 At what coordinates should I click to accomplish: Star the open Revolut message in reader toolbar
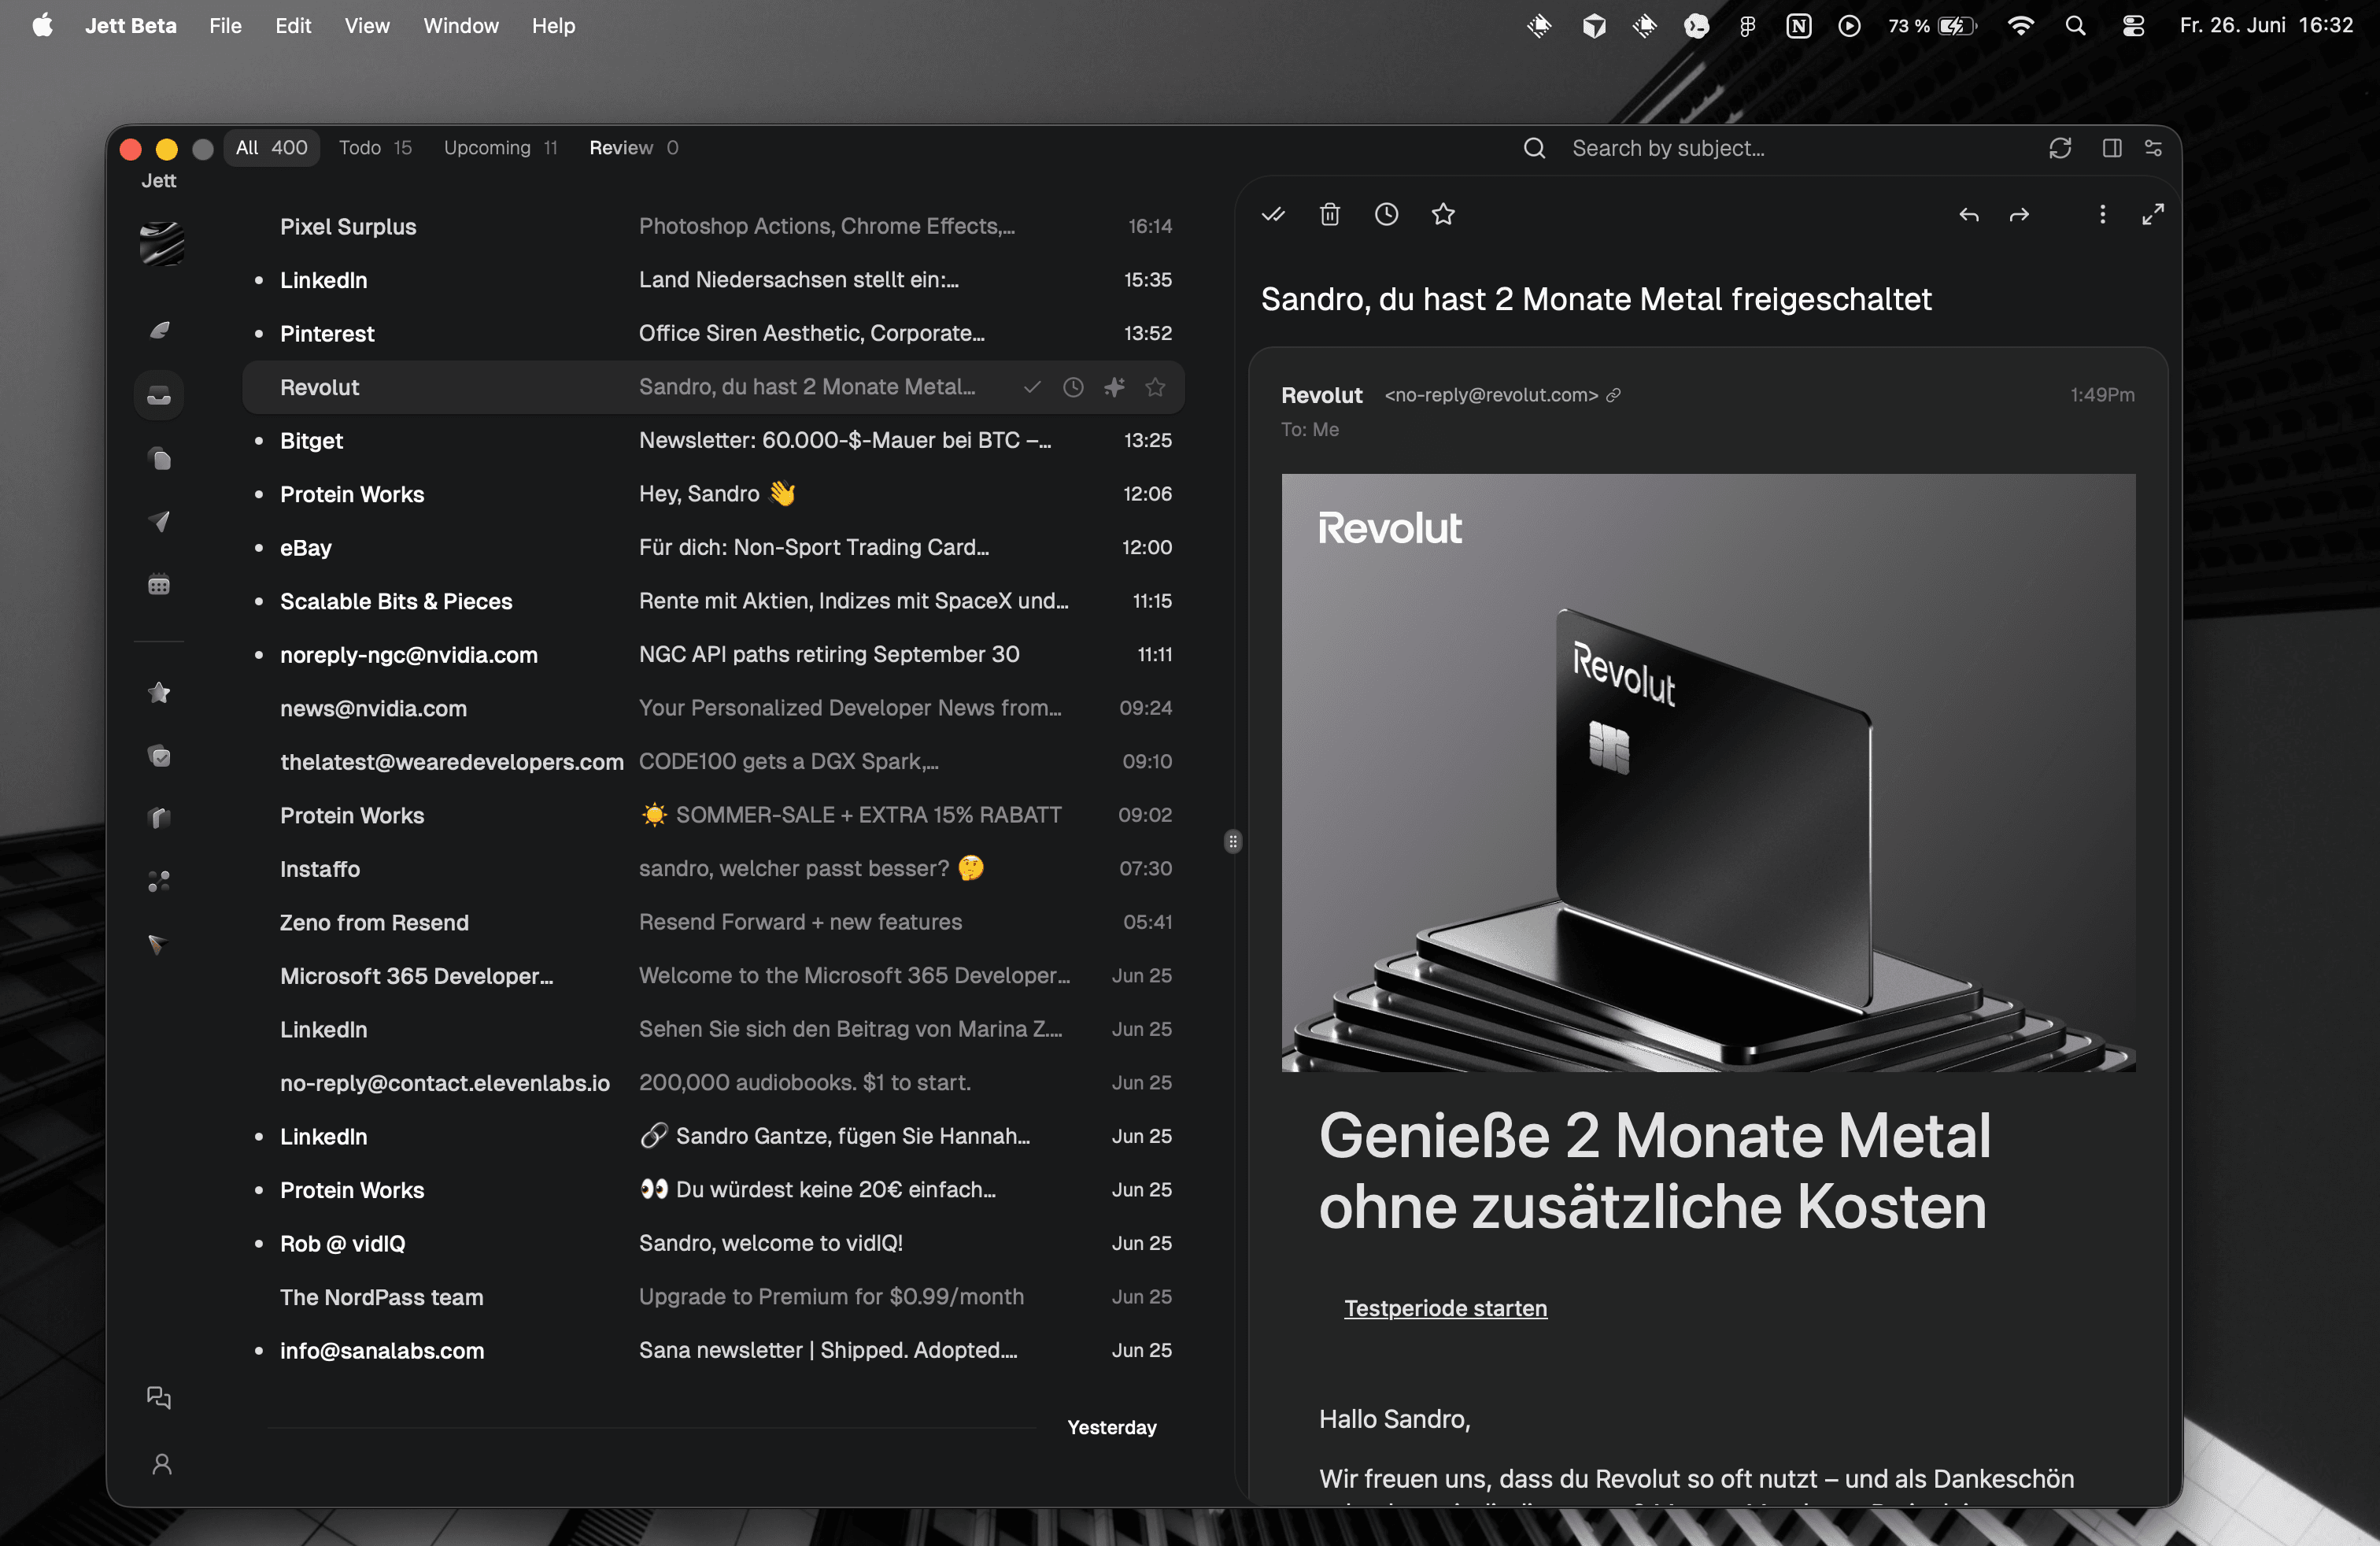(1443, 214)
